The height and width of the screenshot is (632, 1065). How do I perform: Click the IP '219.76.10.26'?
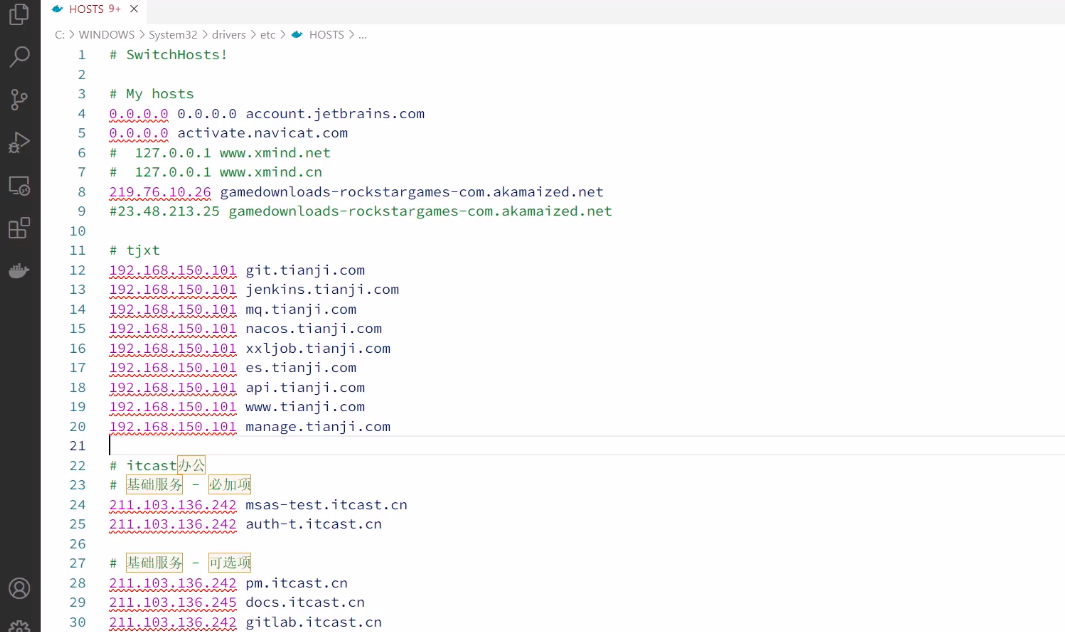(x=160, y=192)
